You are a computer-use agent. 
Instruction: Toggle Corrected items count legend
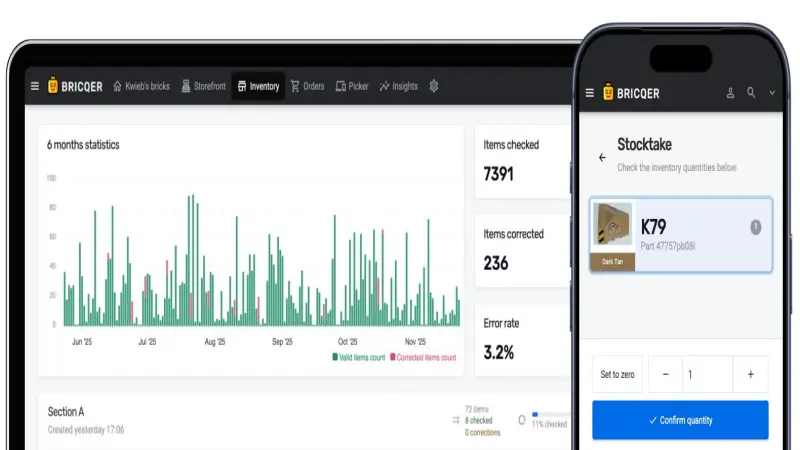pyautogui.click(x=423, y=358)
